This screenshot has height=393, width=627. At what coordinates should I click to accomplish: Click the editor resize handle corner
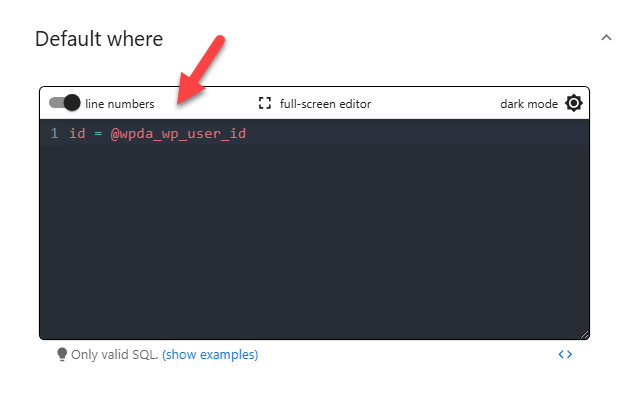[x=584, y=335]
